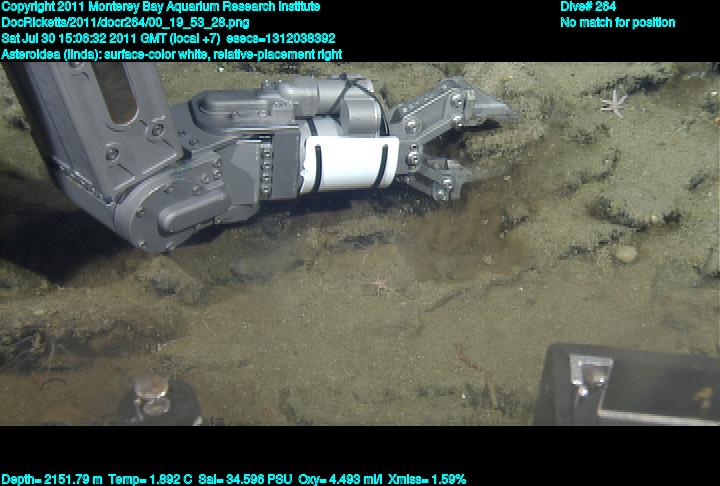Click the Copyright 2011 MBARI text
This screenshot has width=720, height=486.
pos(161,7)
